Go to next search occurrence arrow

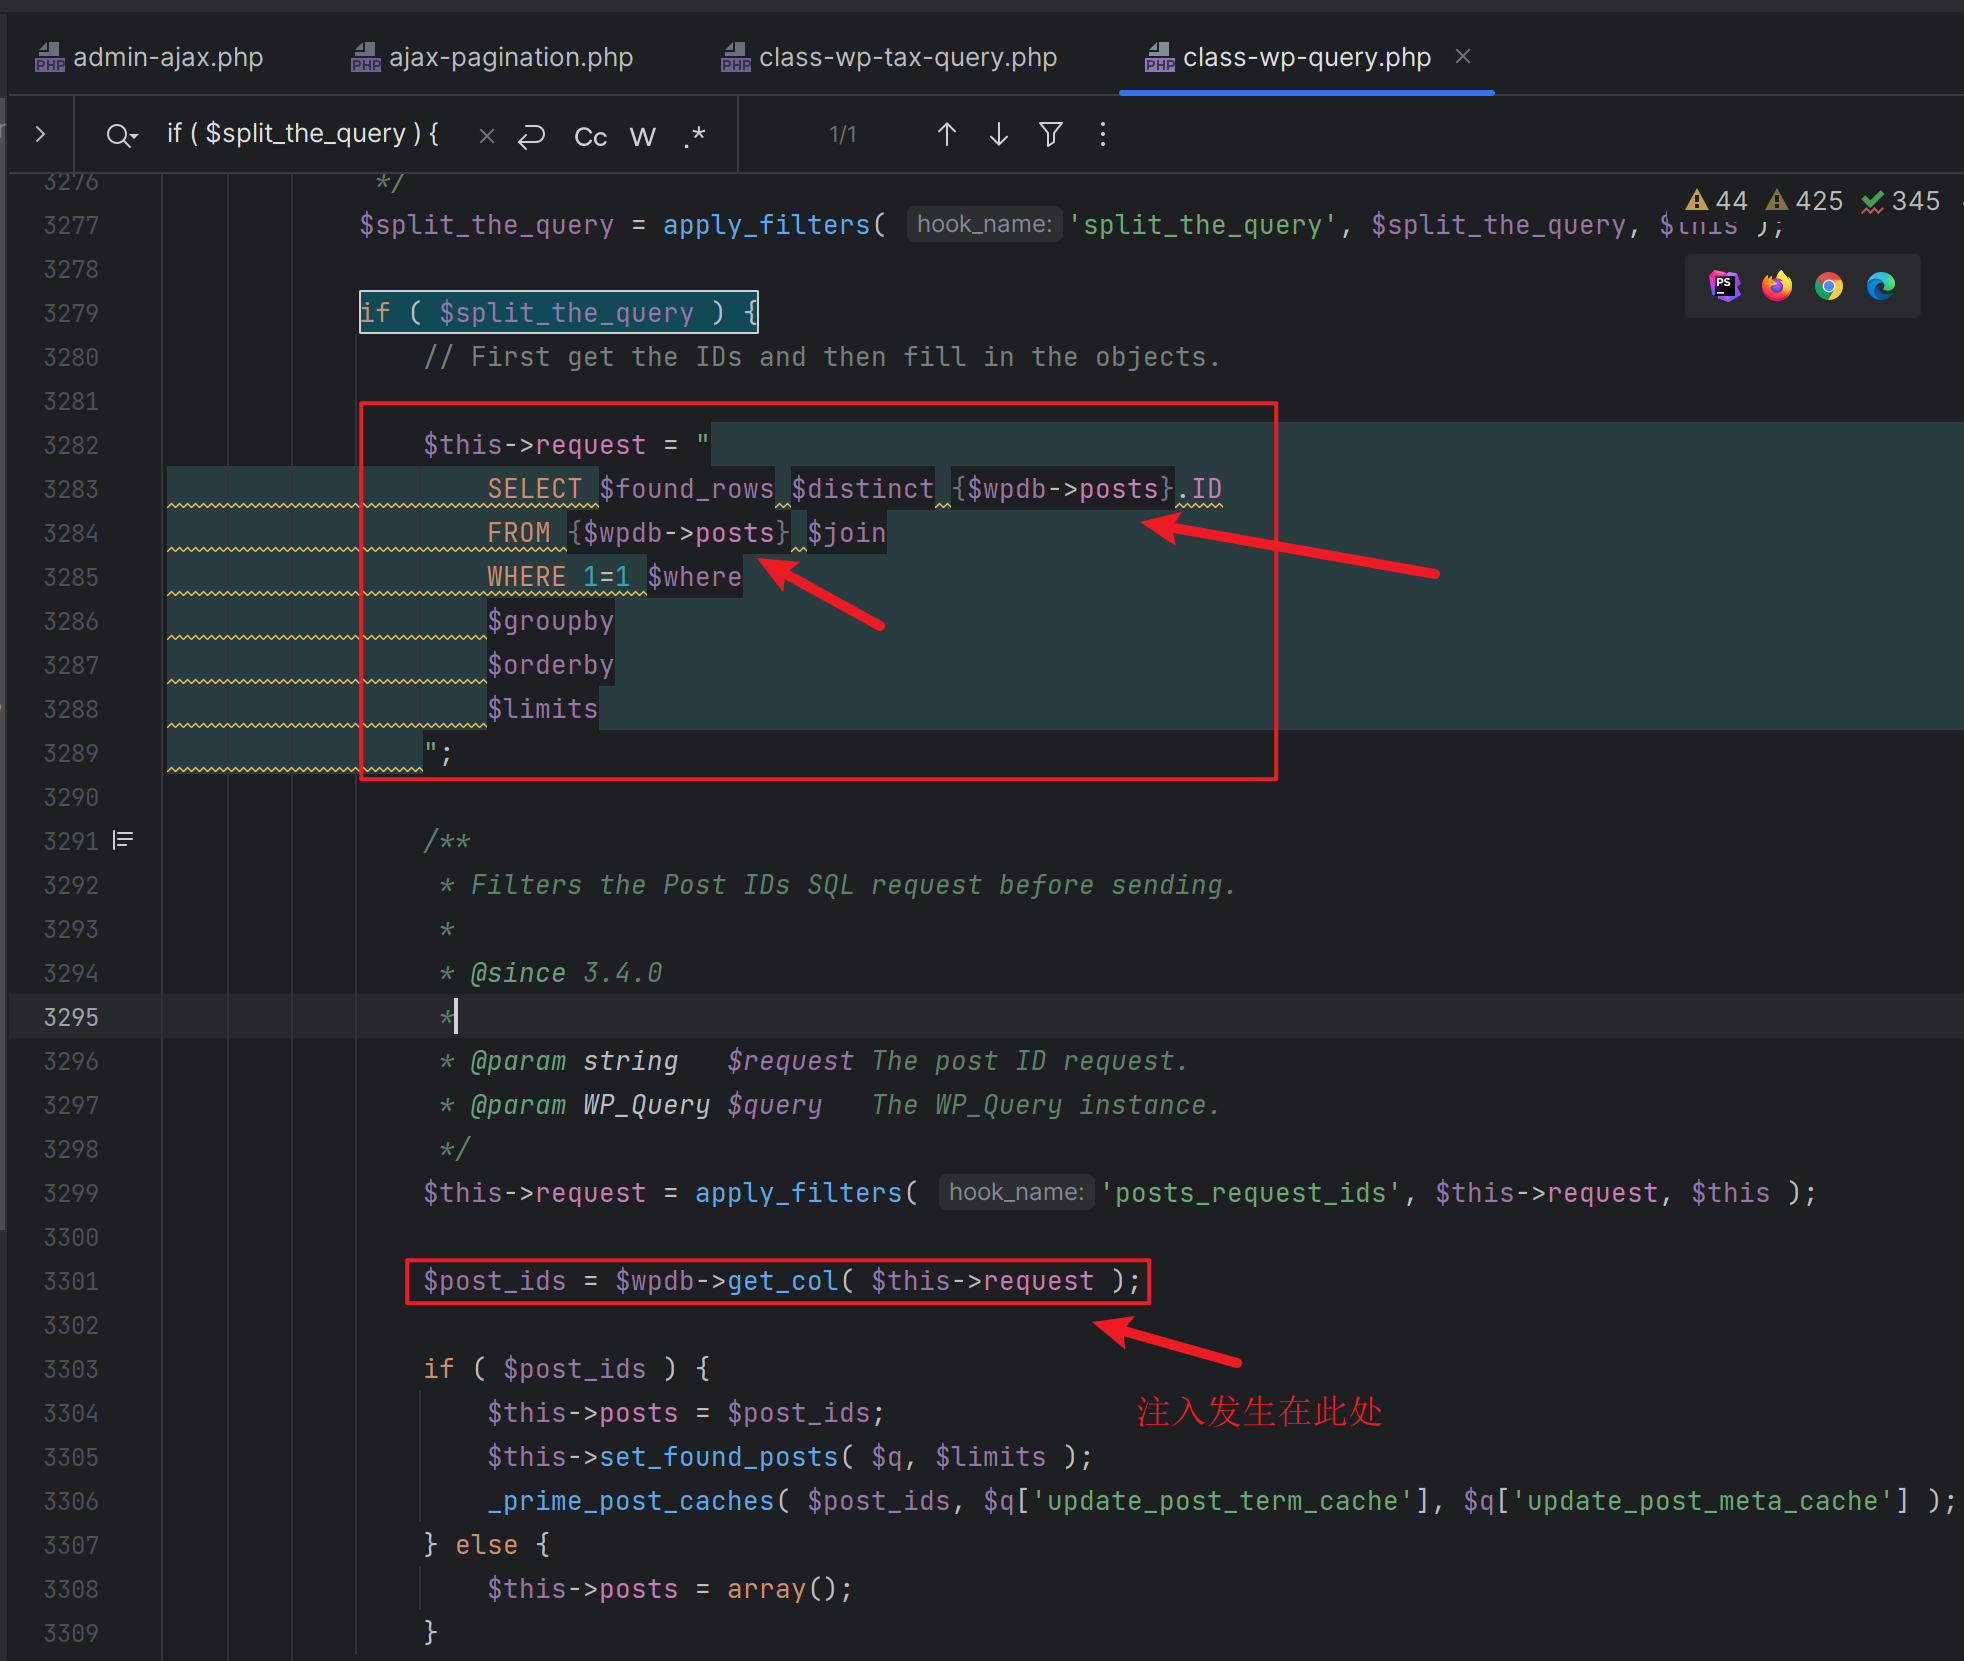(998, 135)
